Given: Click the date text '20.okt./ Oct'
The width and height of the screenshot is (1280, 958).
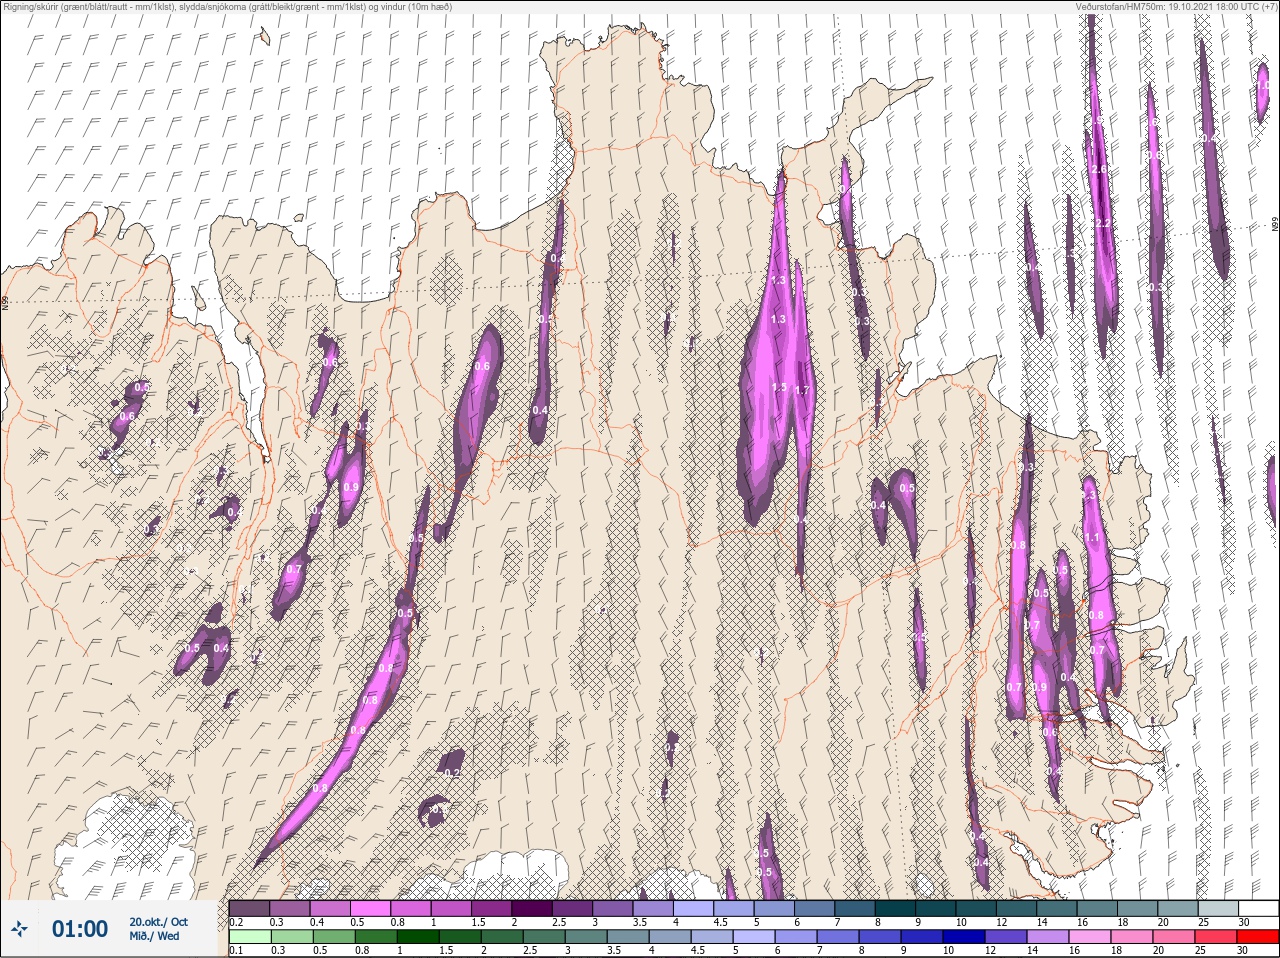Looking at the screenshot, I should click(x=158, y=922).
